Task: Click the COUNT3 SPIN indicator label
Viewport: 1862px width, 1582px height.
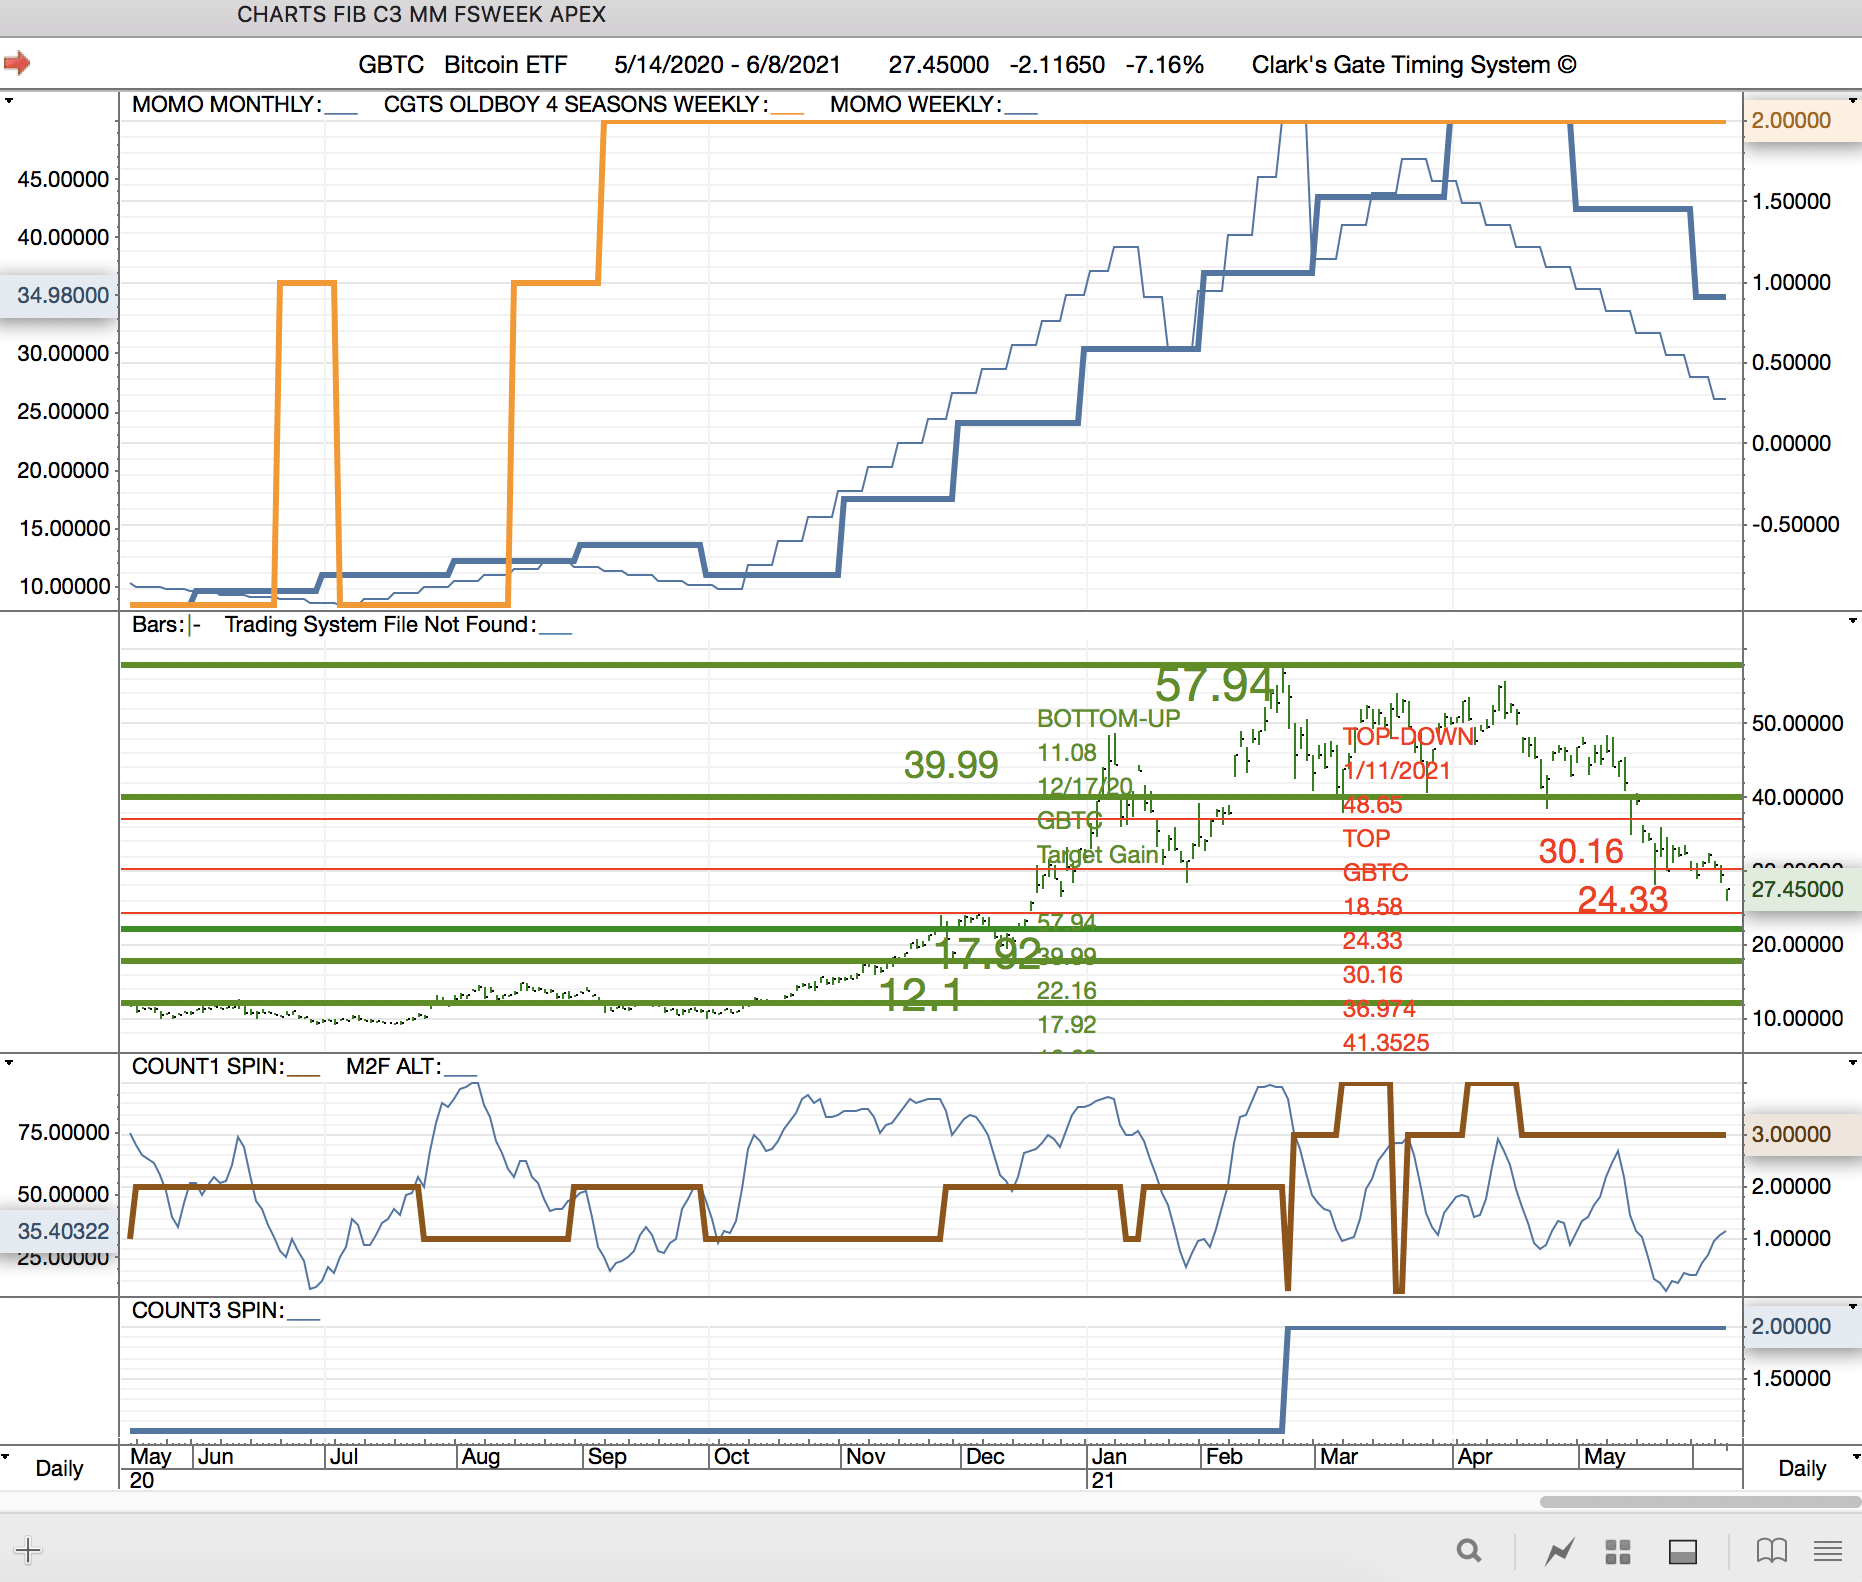Action: [208, 1310]
